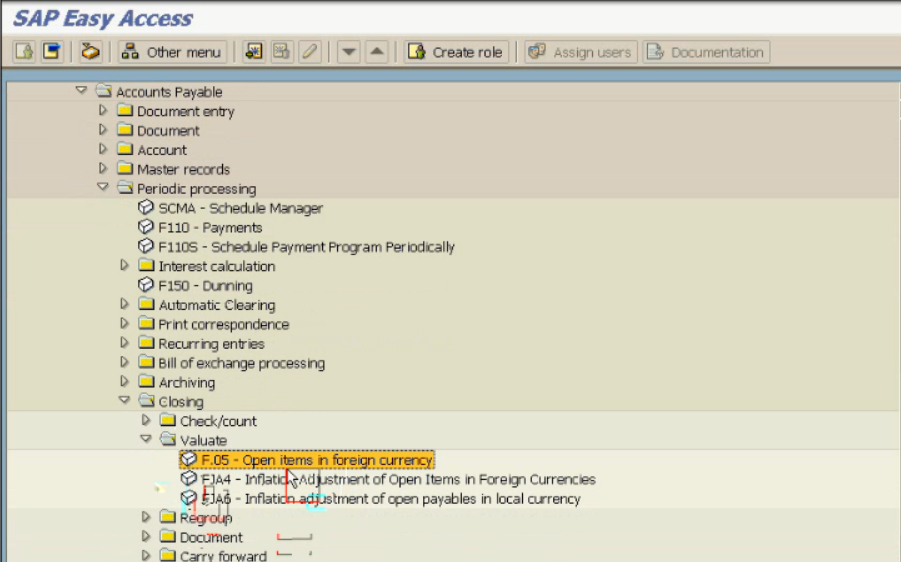901x562 pixels.
Task: Click the Create role button
Action: [x=456, y=52]
